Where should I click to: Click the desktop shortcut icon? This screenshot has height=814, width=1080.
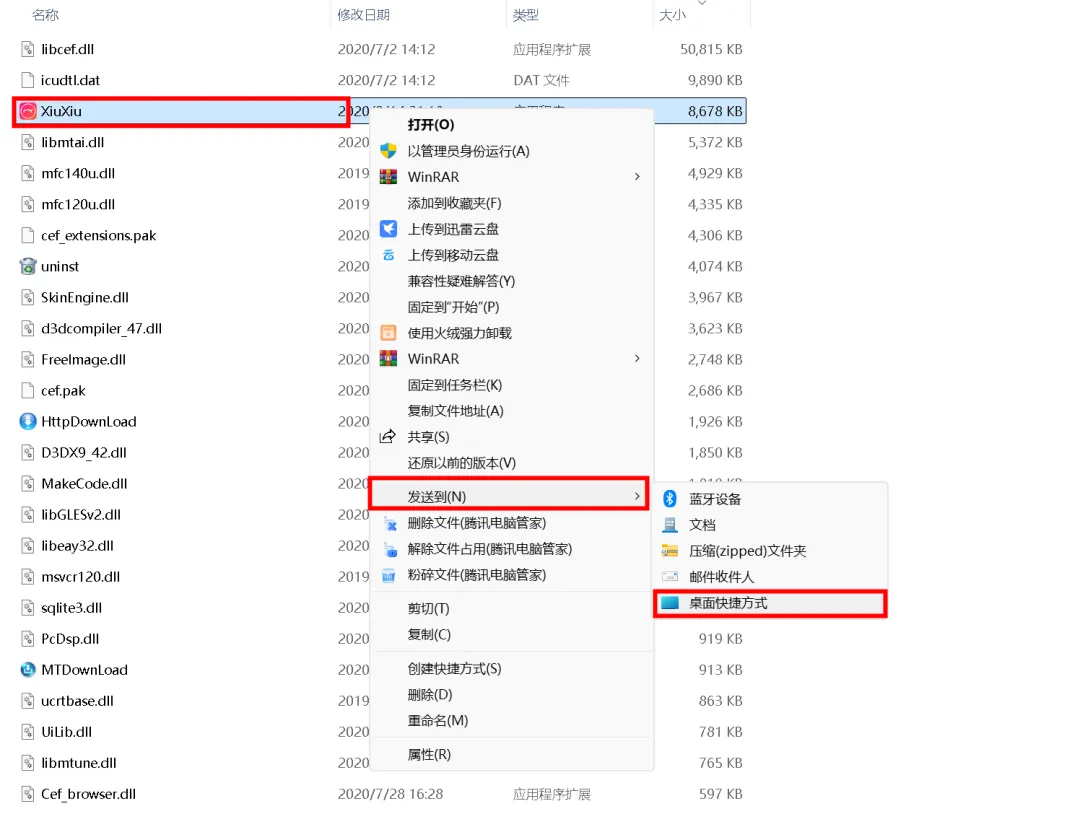pyautogui.click(x=669, y=603)
